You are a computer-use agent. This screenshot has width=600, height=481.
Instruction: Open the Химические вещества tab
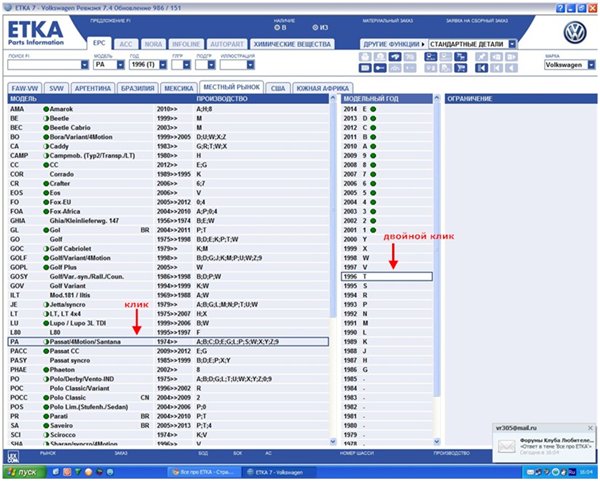tap(292, 44)
